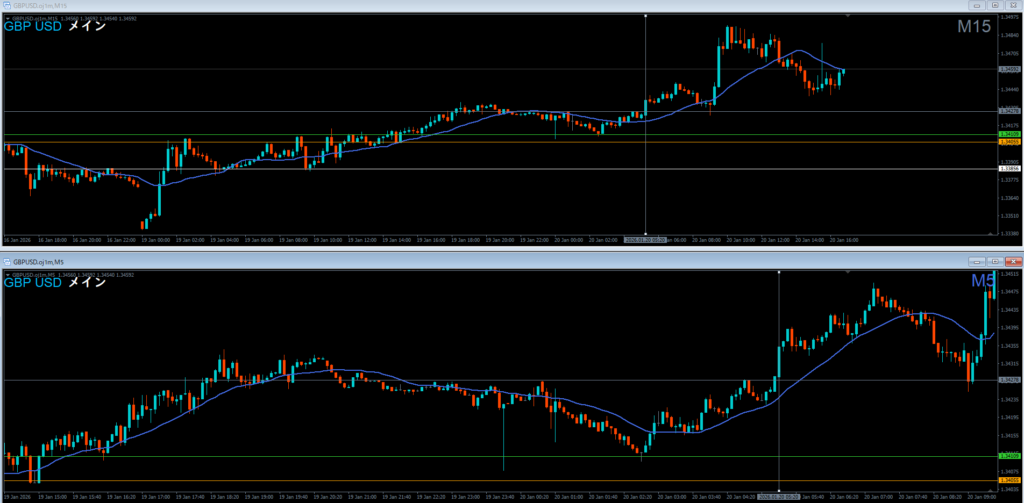Click the M15 timeframe label

(x=973, y=28)
